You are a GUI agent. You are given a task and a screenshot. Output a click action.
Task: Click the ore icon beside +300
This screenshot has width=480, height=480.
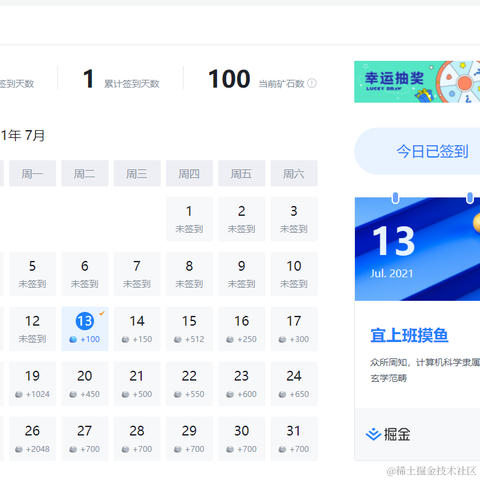pos(282,339)
